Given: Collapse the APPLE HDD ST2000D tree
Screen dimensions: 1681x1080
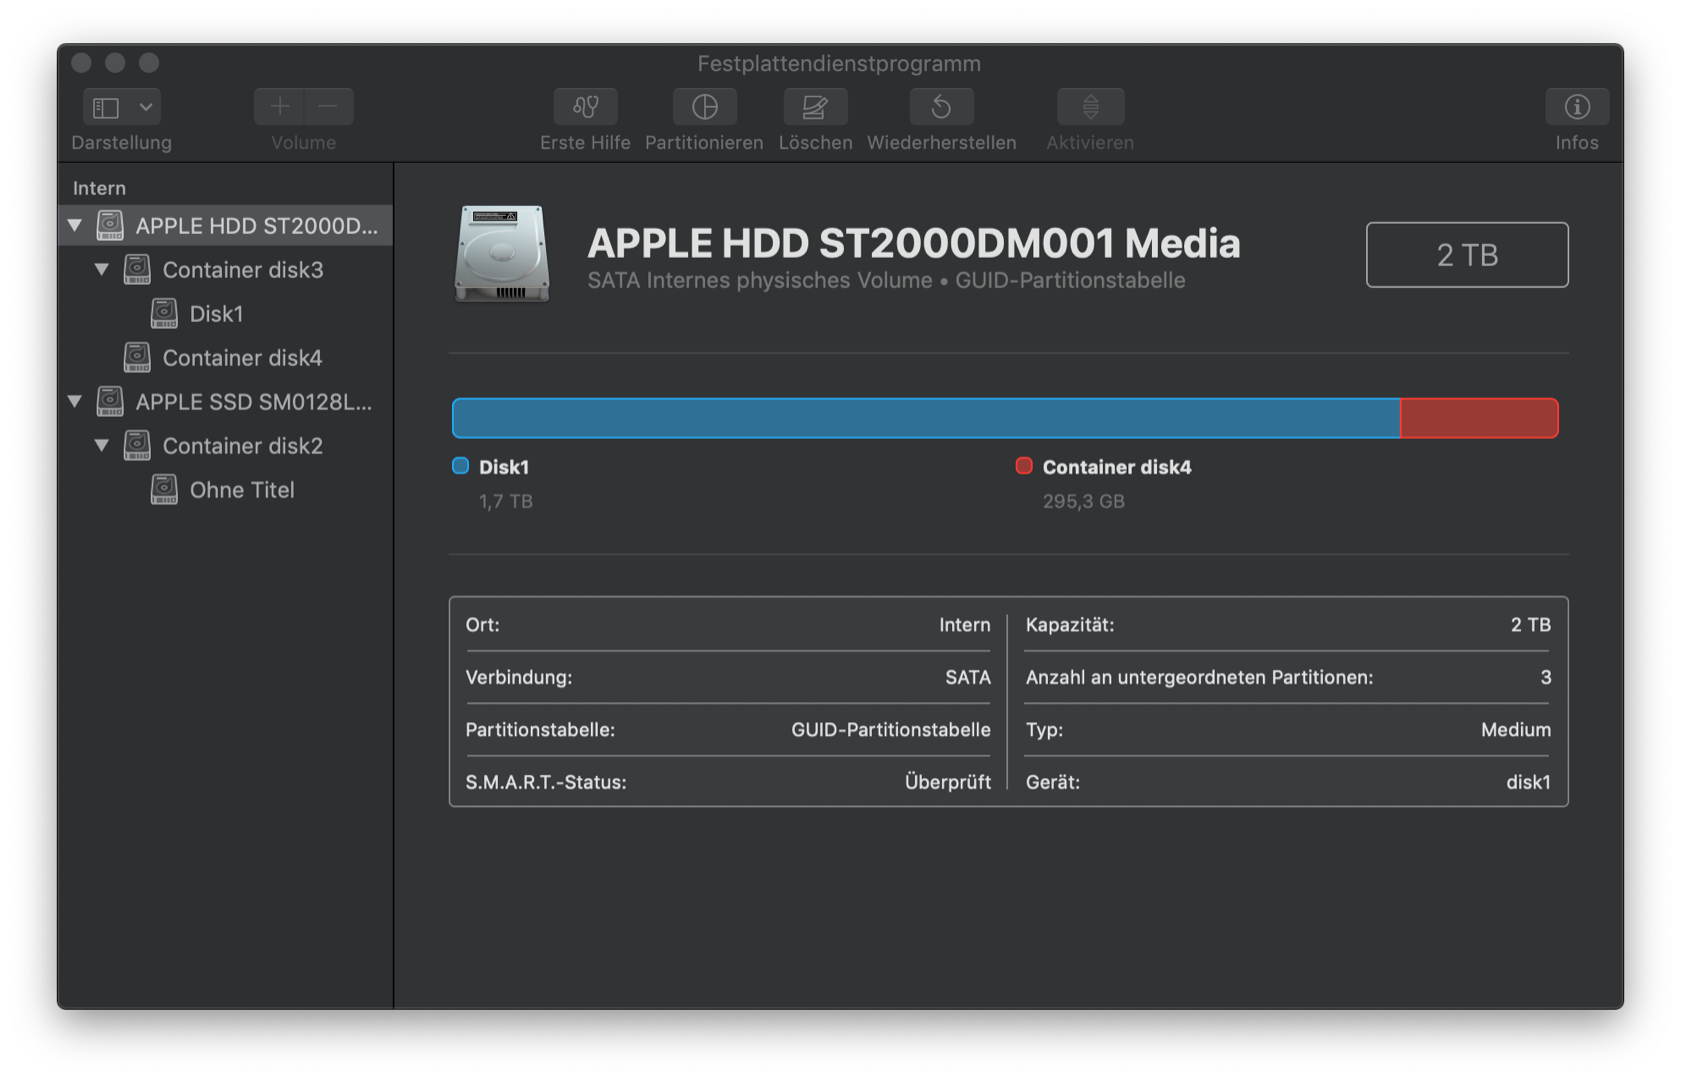Looking at the screenshot, I should click(75, 226).
